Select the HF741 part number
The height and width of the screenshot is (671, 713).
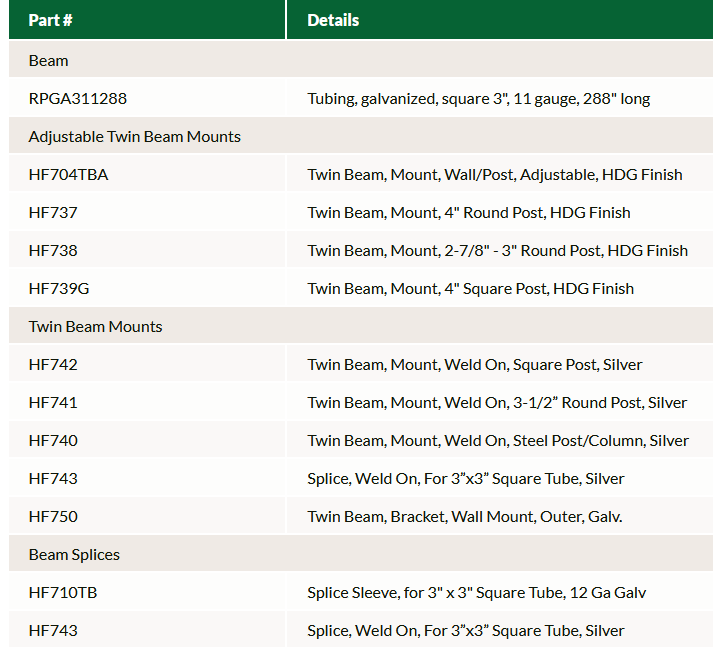click(x=53, y=402)
